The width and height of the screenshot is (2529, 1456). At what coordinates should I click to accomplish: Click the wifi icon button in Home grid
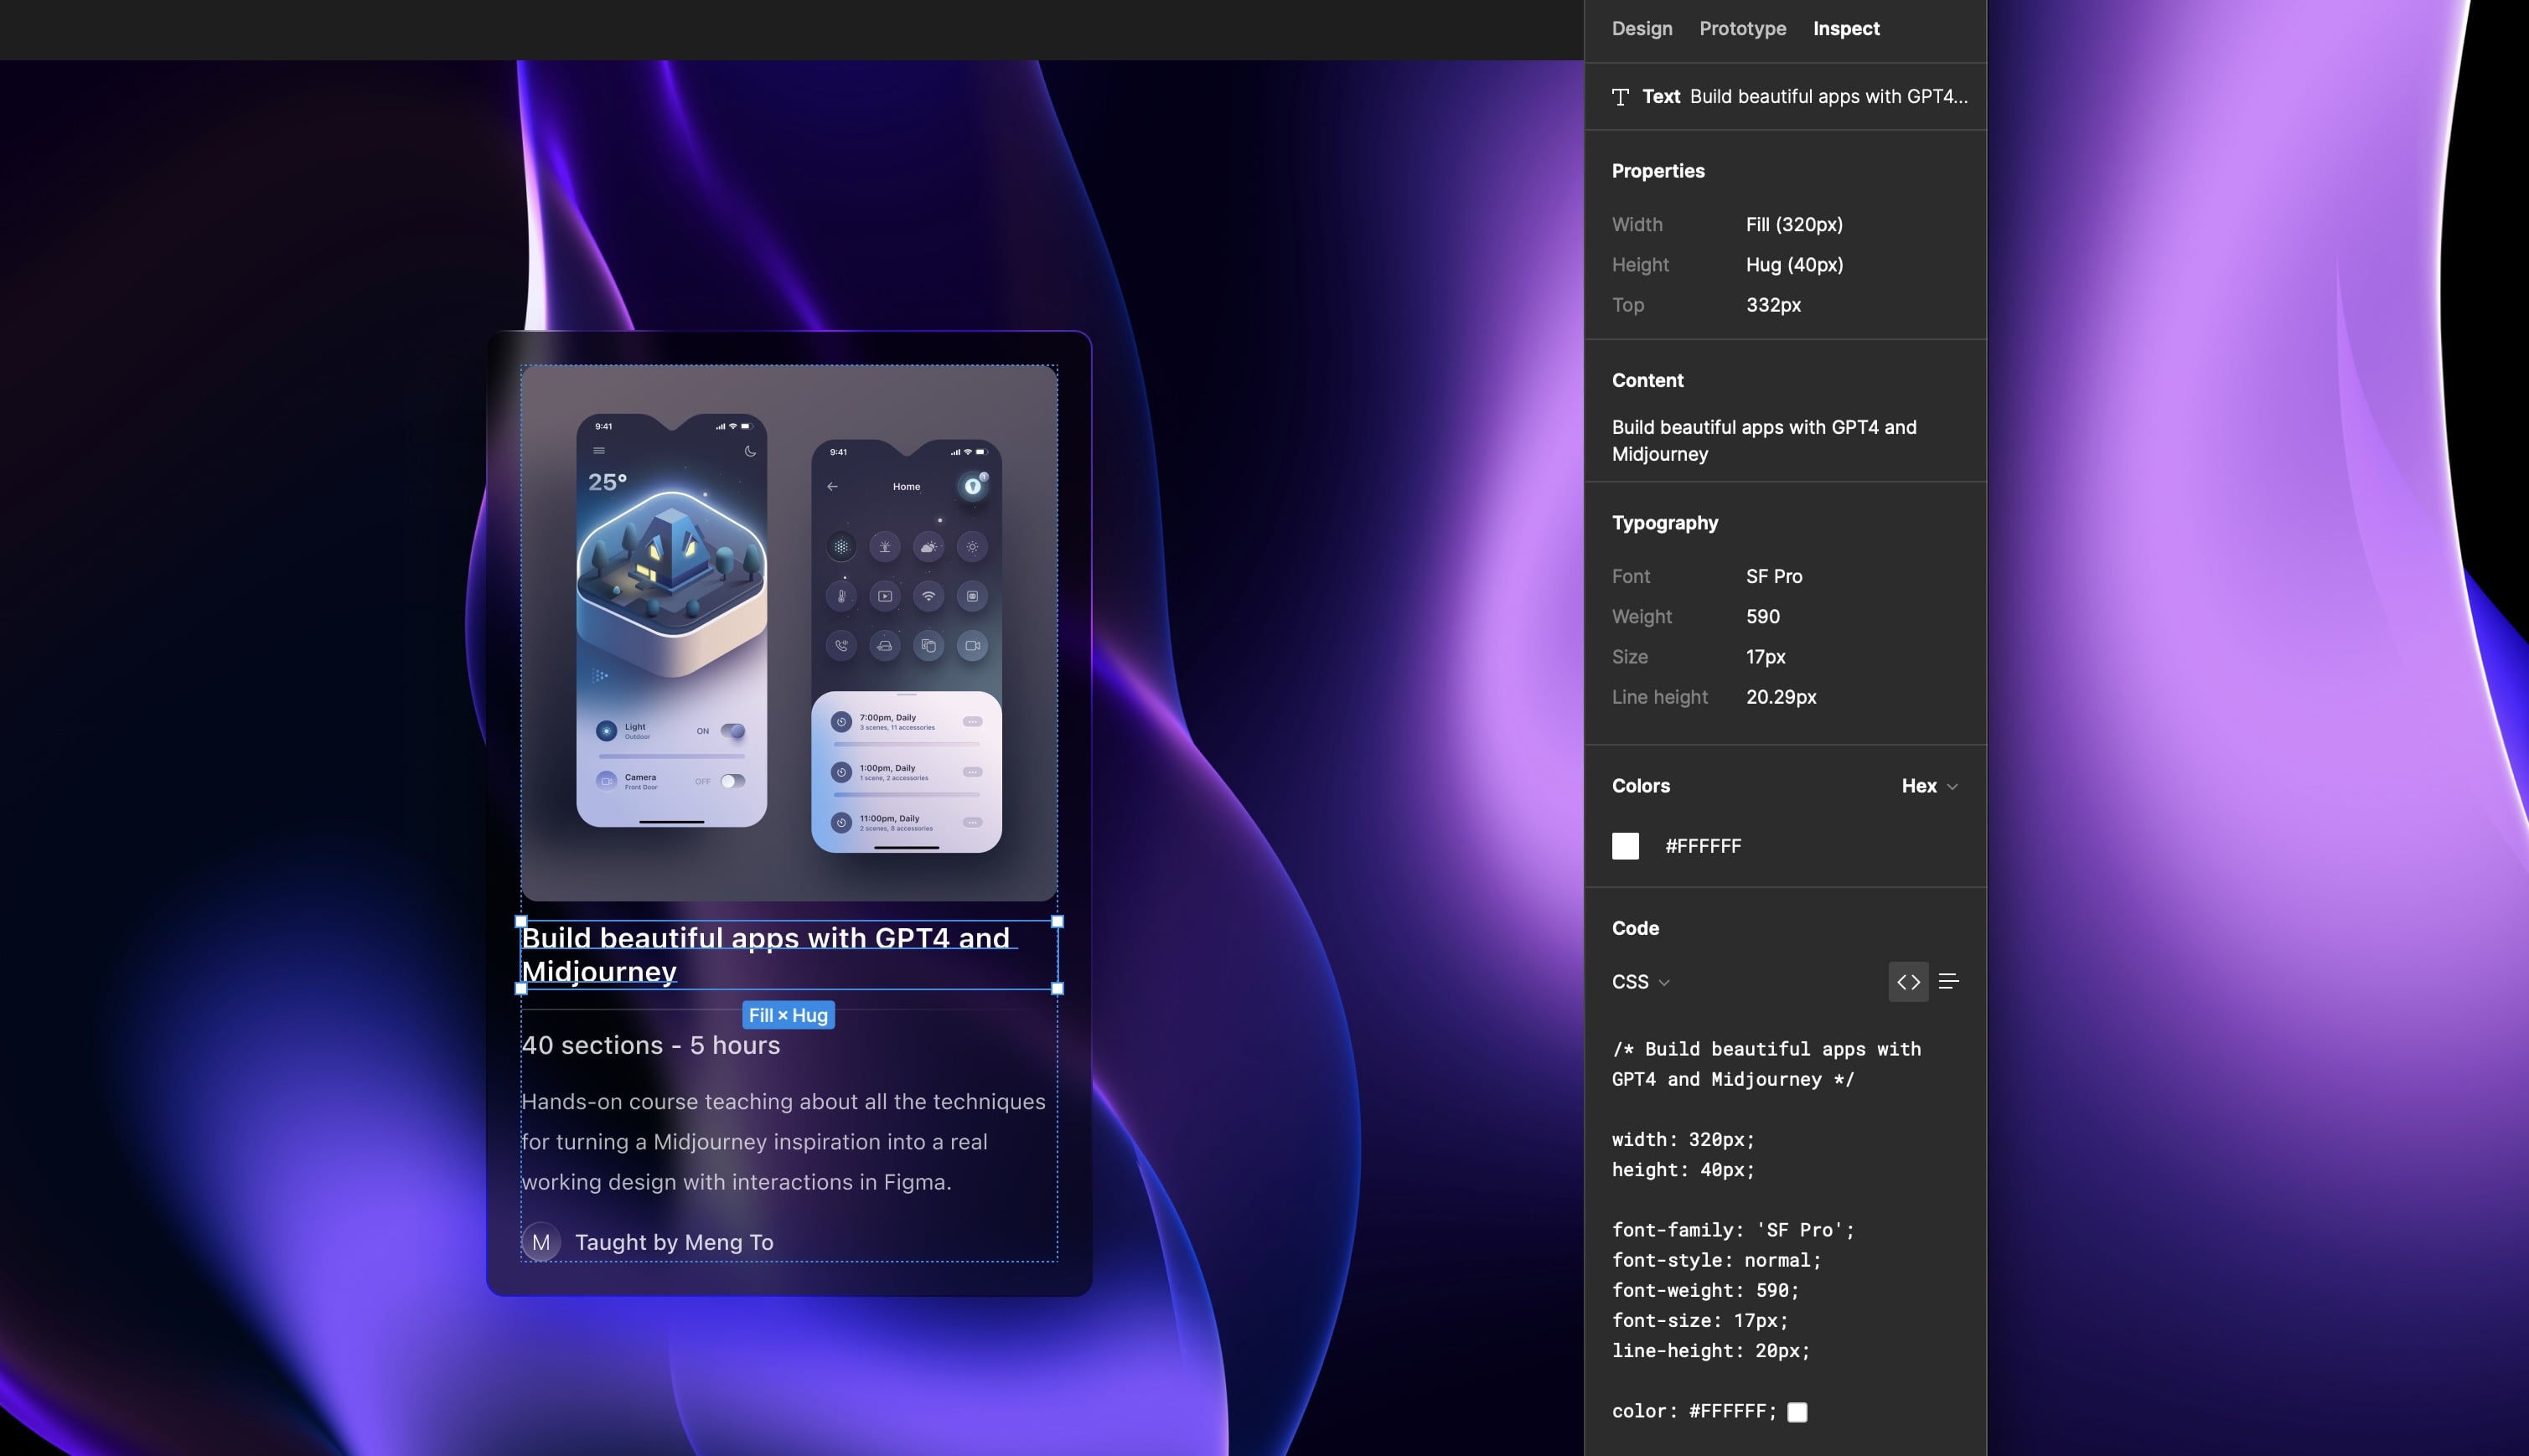928,596
